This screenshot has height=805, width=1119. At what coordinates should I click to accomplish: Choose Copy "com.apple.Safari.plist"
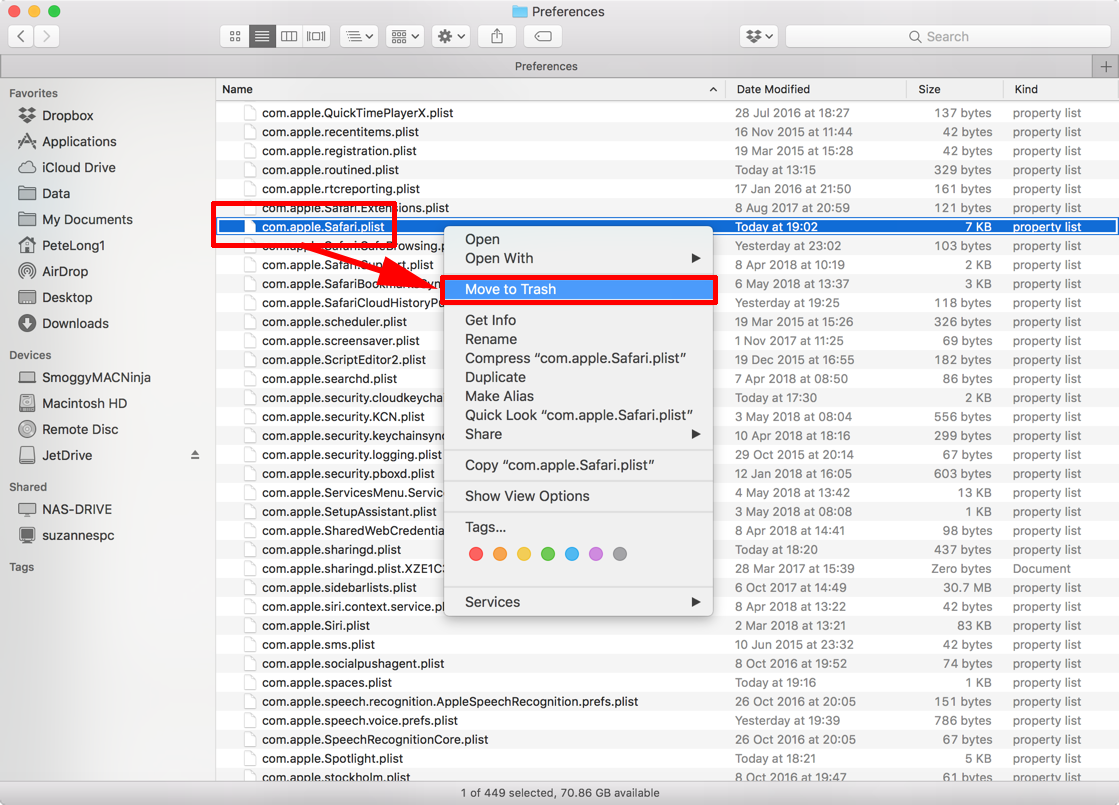tap(578, 465)
